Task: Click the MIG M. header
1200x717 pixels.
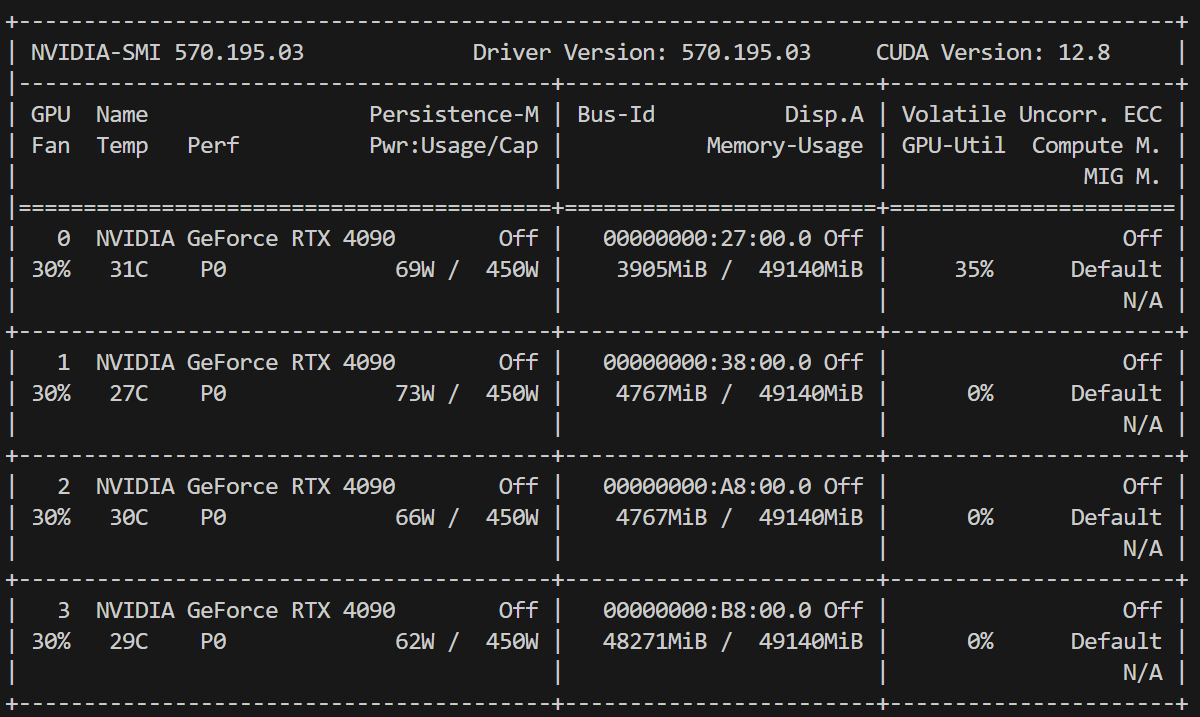Action: (x=1122, y=177)
